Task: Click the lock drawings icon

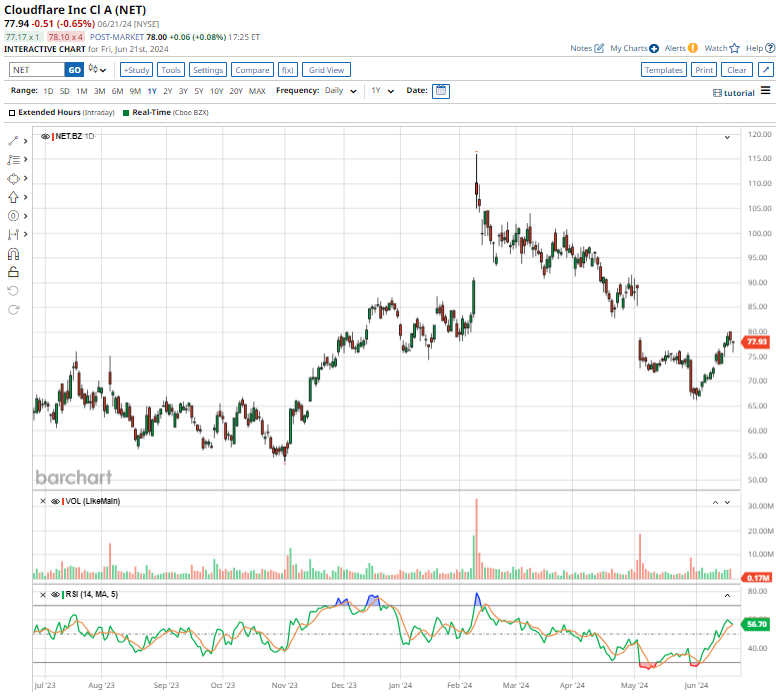Action: coord(13,271)
